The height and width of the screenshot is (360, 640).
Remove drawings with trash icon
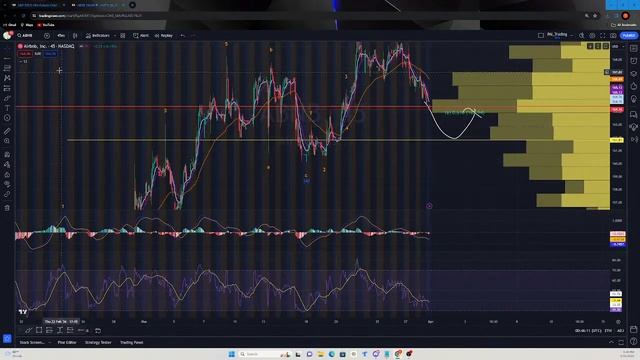pyautogui.click(x=7, y=208)
